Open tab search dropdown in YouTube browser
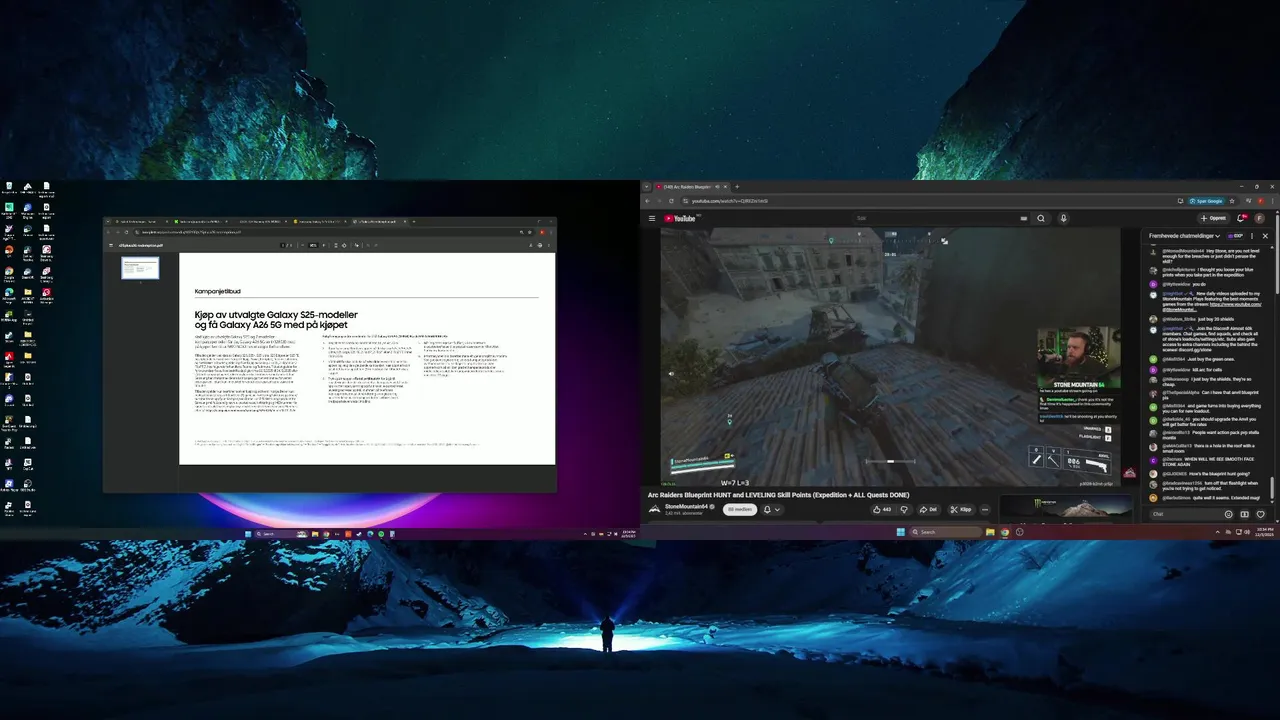Screen dimensions: 1280x720 click(x=646, y=187)
